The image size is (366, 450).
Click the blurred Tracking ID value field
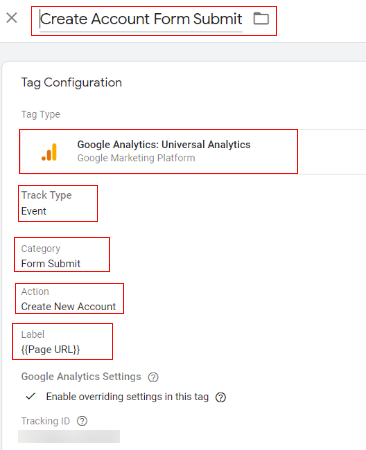(x=69, y=437)
